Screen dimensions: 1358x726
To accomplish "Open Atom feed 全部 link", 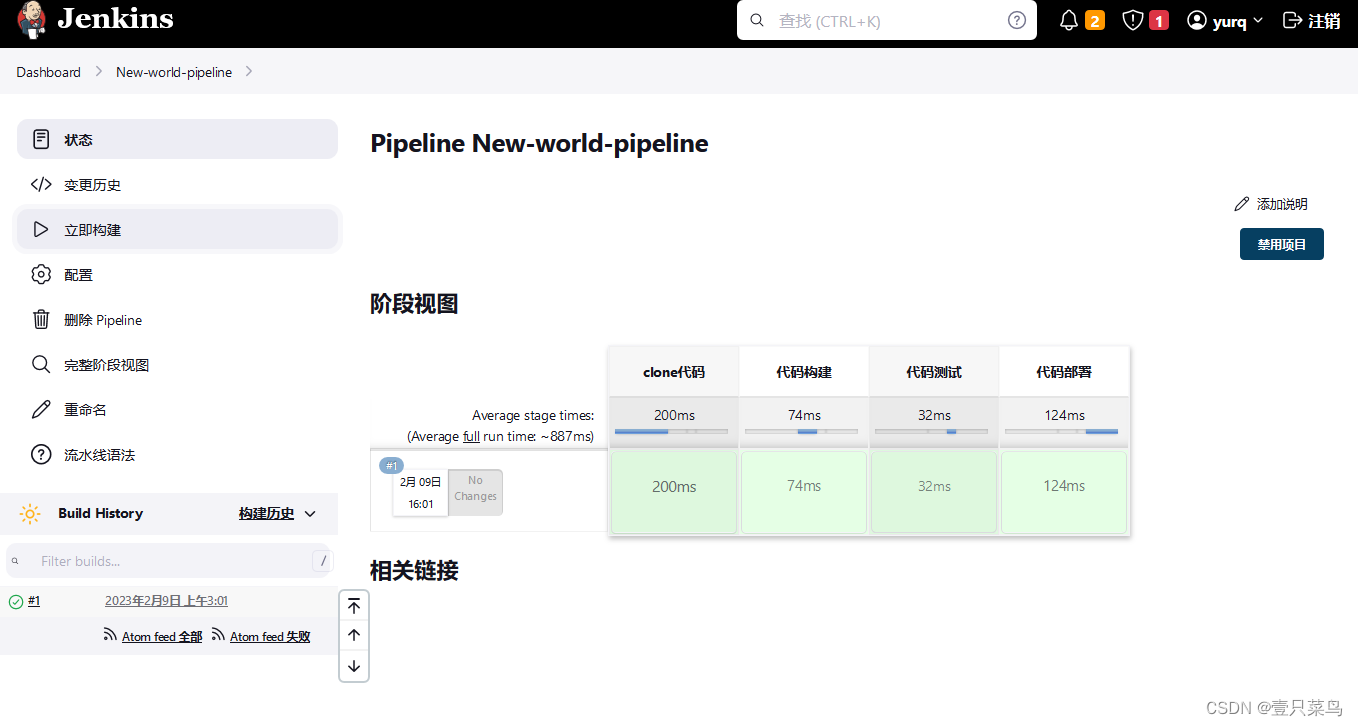I will (x=162, y=637).
